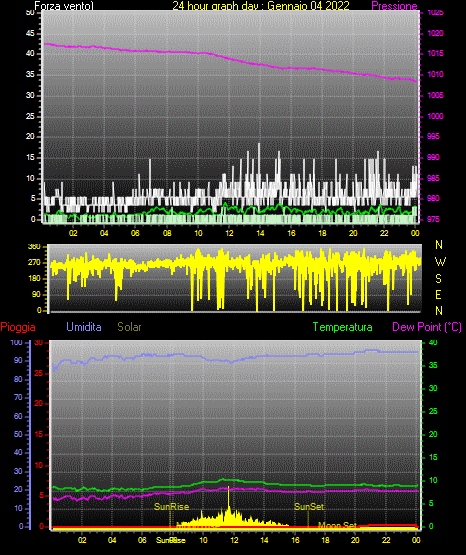Click the 45 wind speed axis value
The width and height of the screenshot is (466, 555).
(30, 34)
